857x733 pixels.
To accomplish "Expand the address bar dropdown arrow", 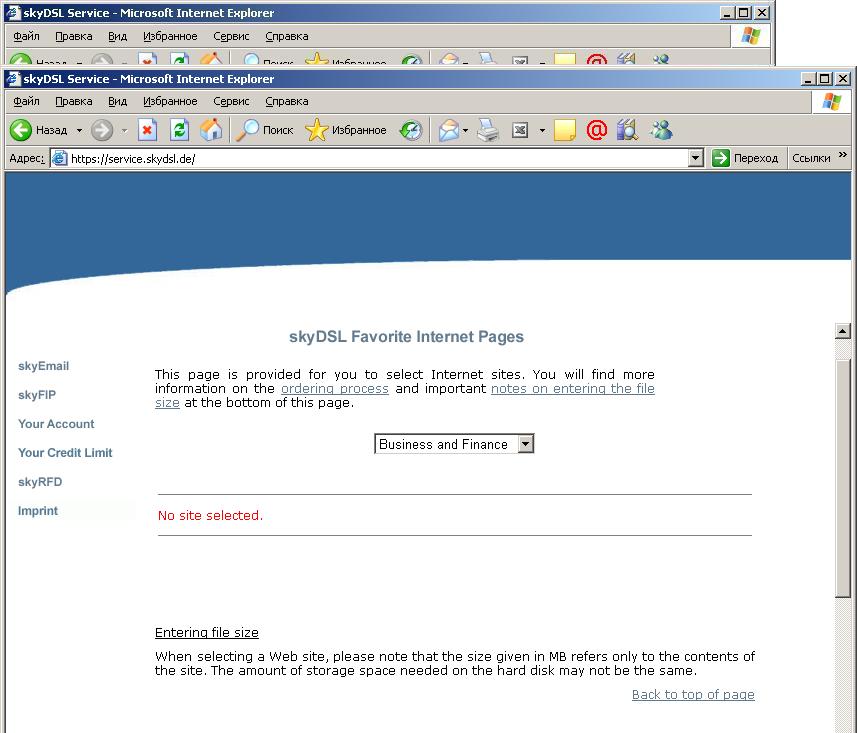I will (695, 159).
